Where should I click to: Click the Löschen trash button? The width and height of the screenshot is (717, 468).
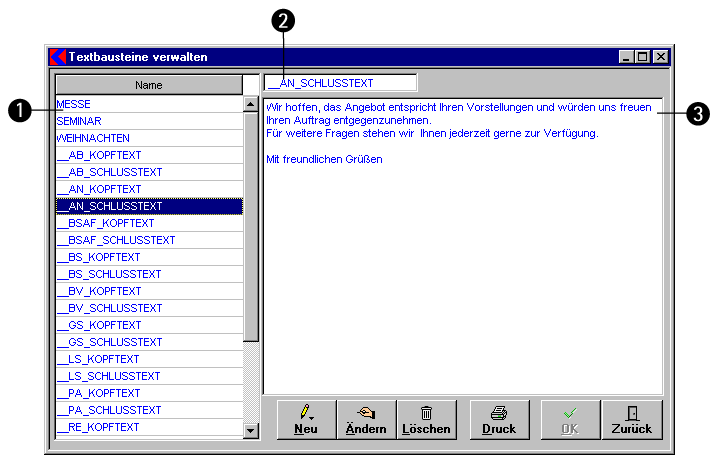(426, 419)
